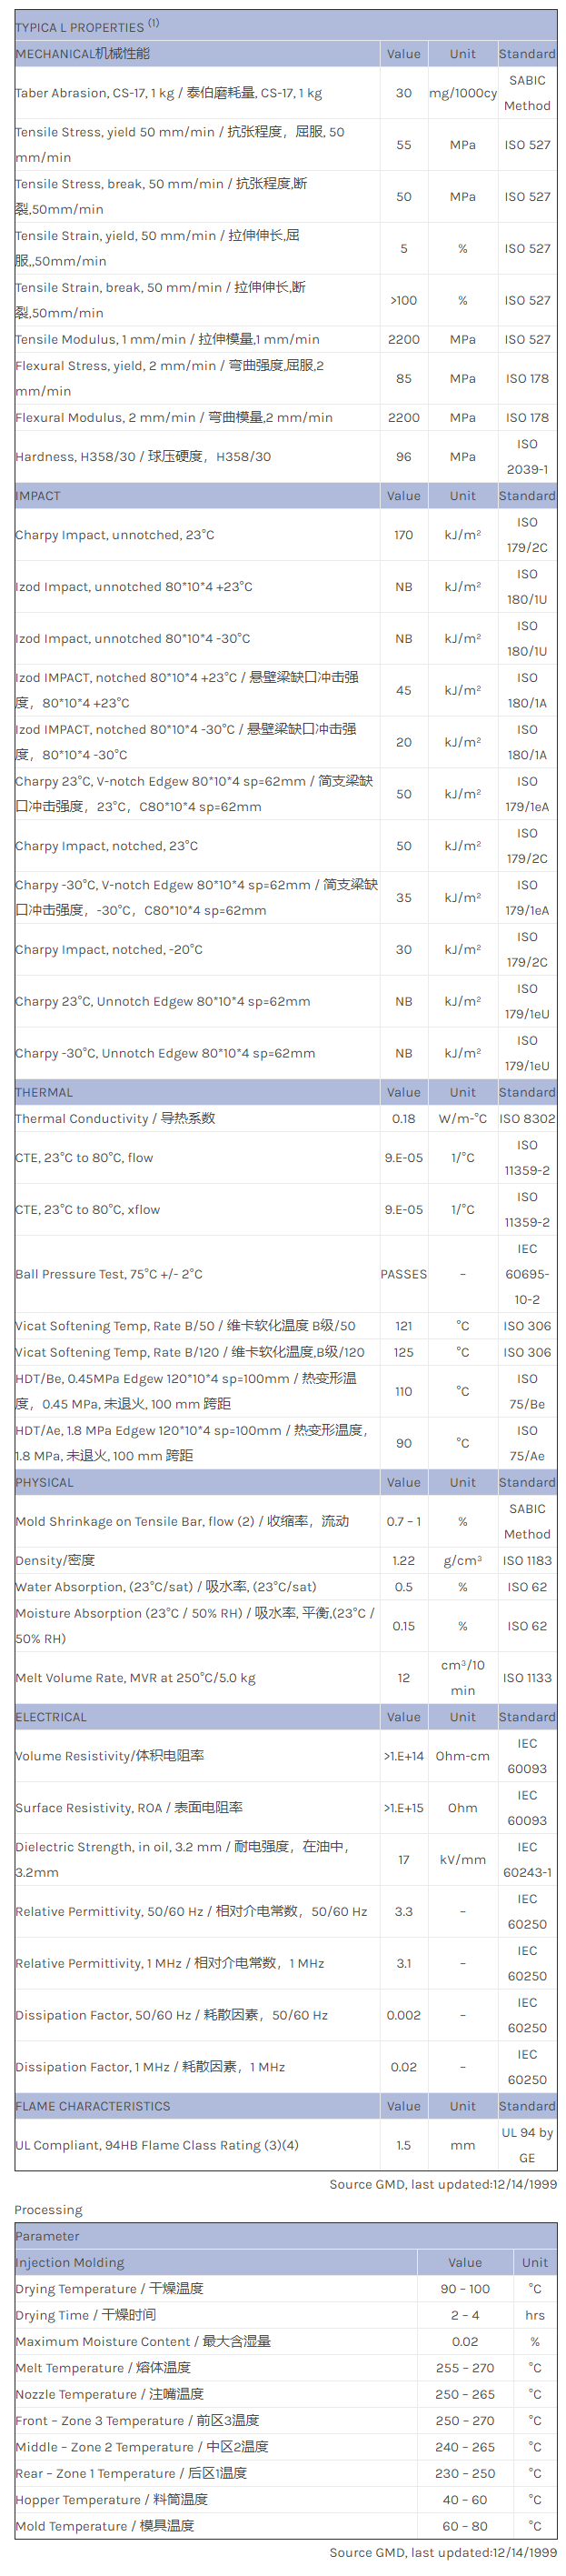This screenshot has width=566, height=2576.
Task: Click the Tensile Modulus property label
Action: click(x=167, y=339)
